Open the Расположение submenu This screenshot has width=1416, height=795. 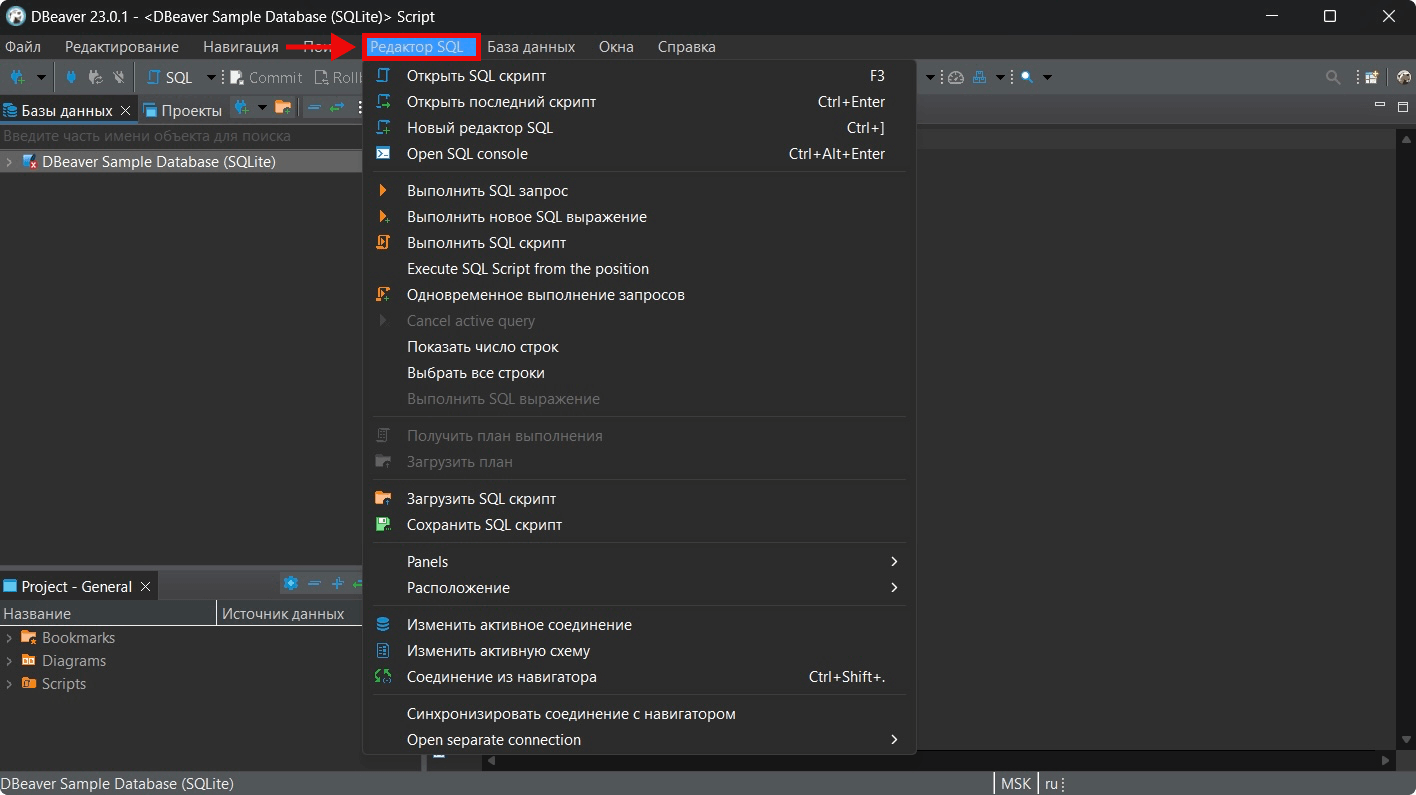click(x=639, y=587)
